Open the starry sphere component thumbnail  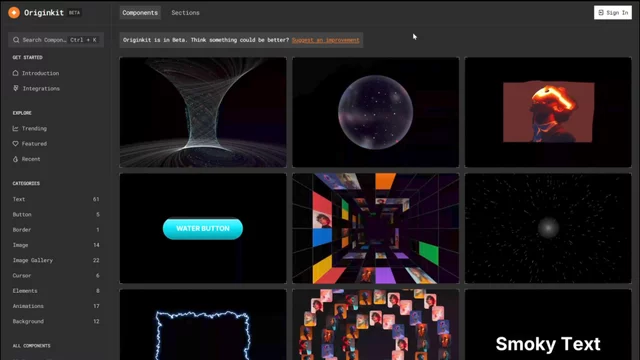pos(376,112)
